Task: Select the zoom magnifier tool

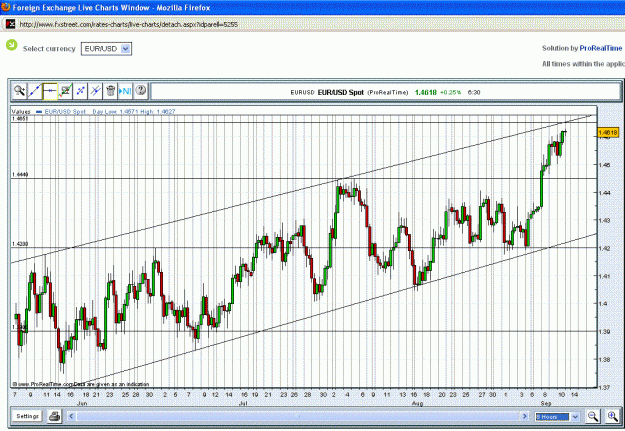Action: [x=19, y=91]
